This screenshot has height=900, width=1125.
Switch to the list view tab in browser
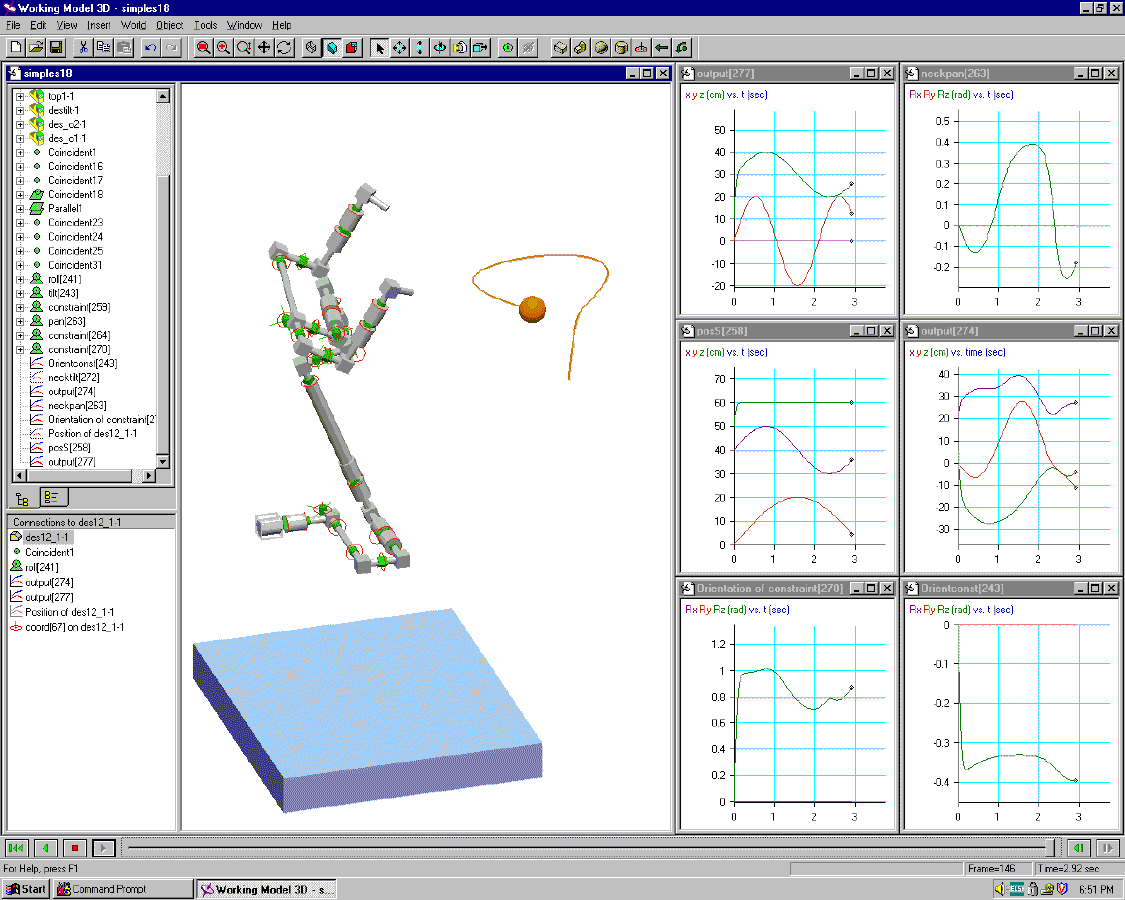tap(54, 497)
